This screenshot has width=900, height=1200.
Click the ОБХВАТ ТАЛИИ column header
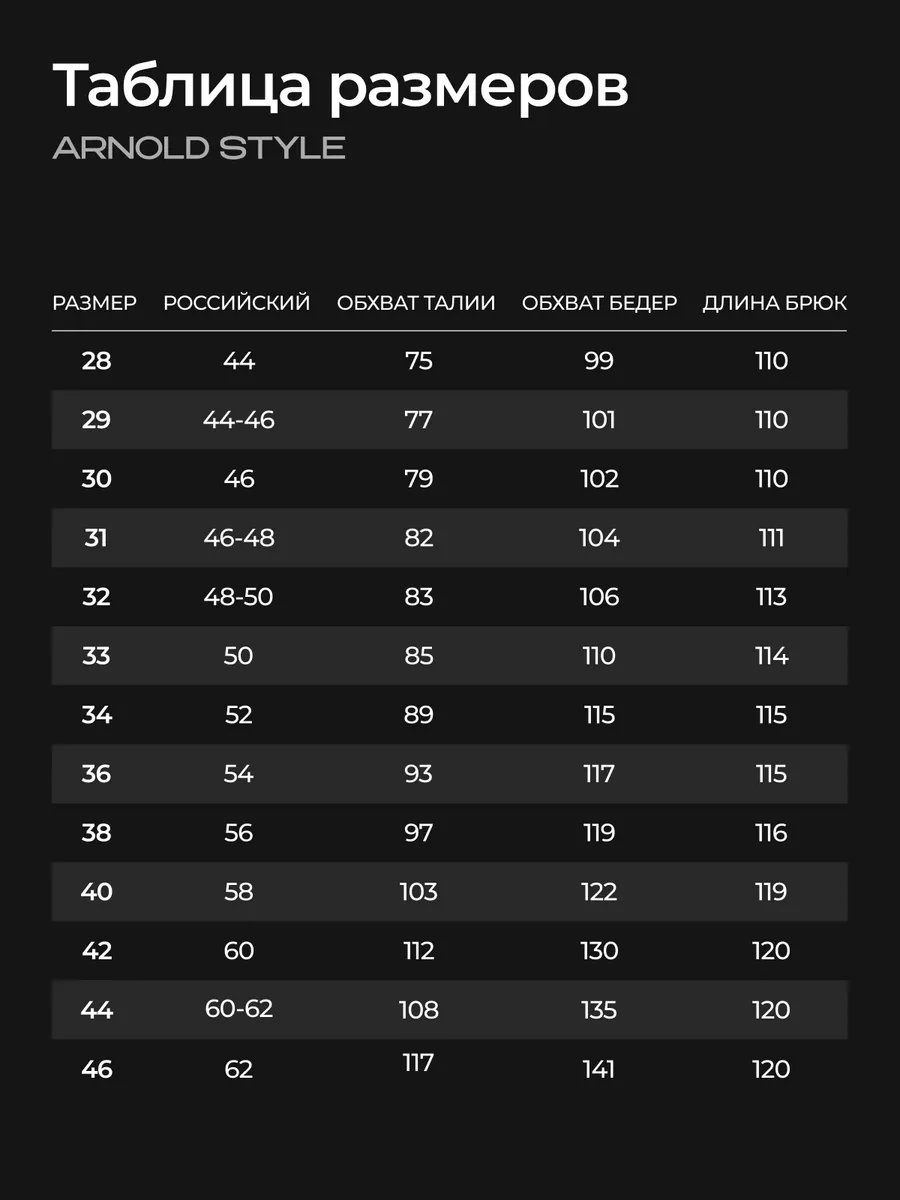[x=416, y=303]
